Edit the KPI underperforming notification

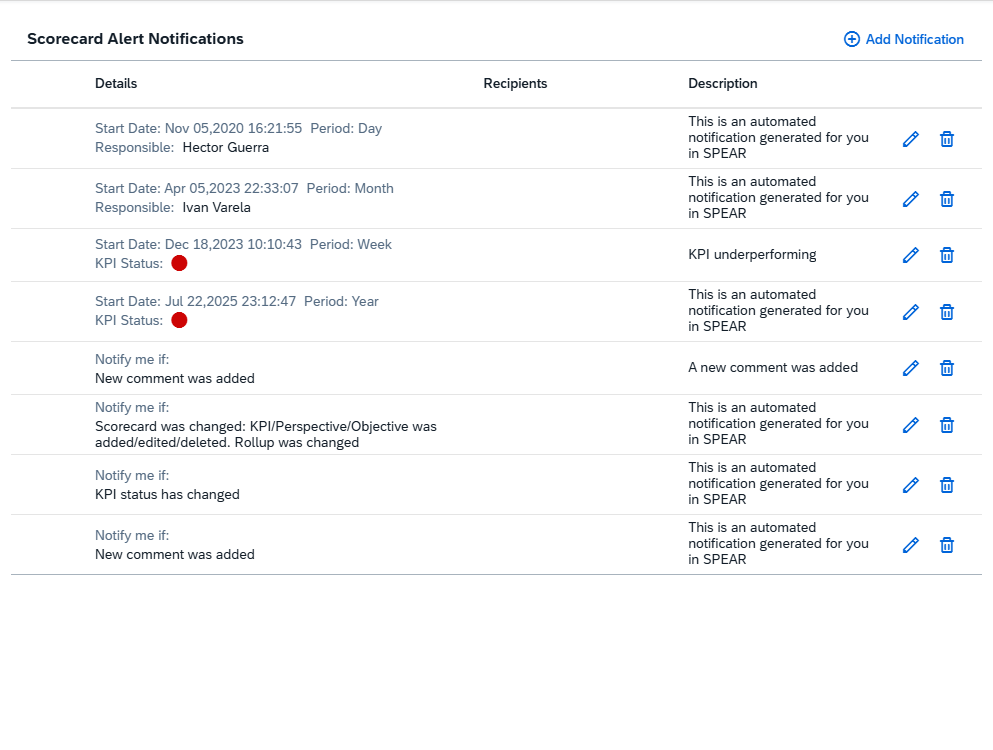tap(910, 255)
